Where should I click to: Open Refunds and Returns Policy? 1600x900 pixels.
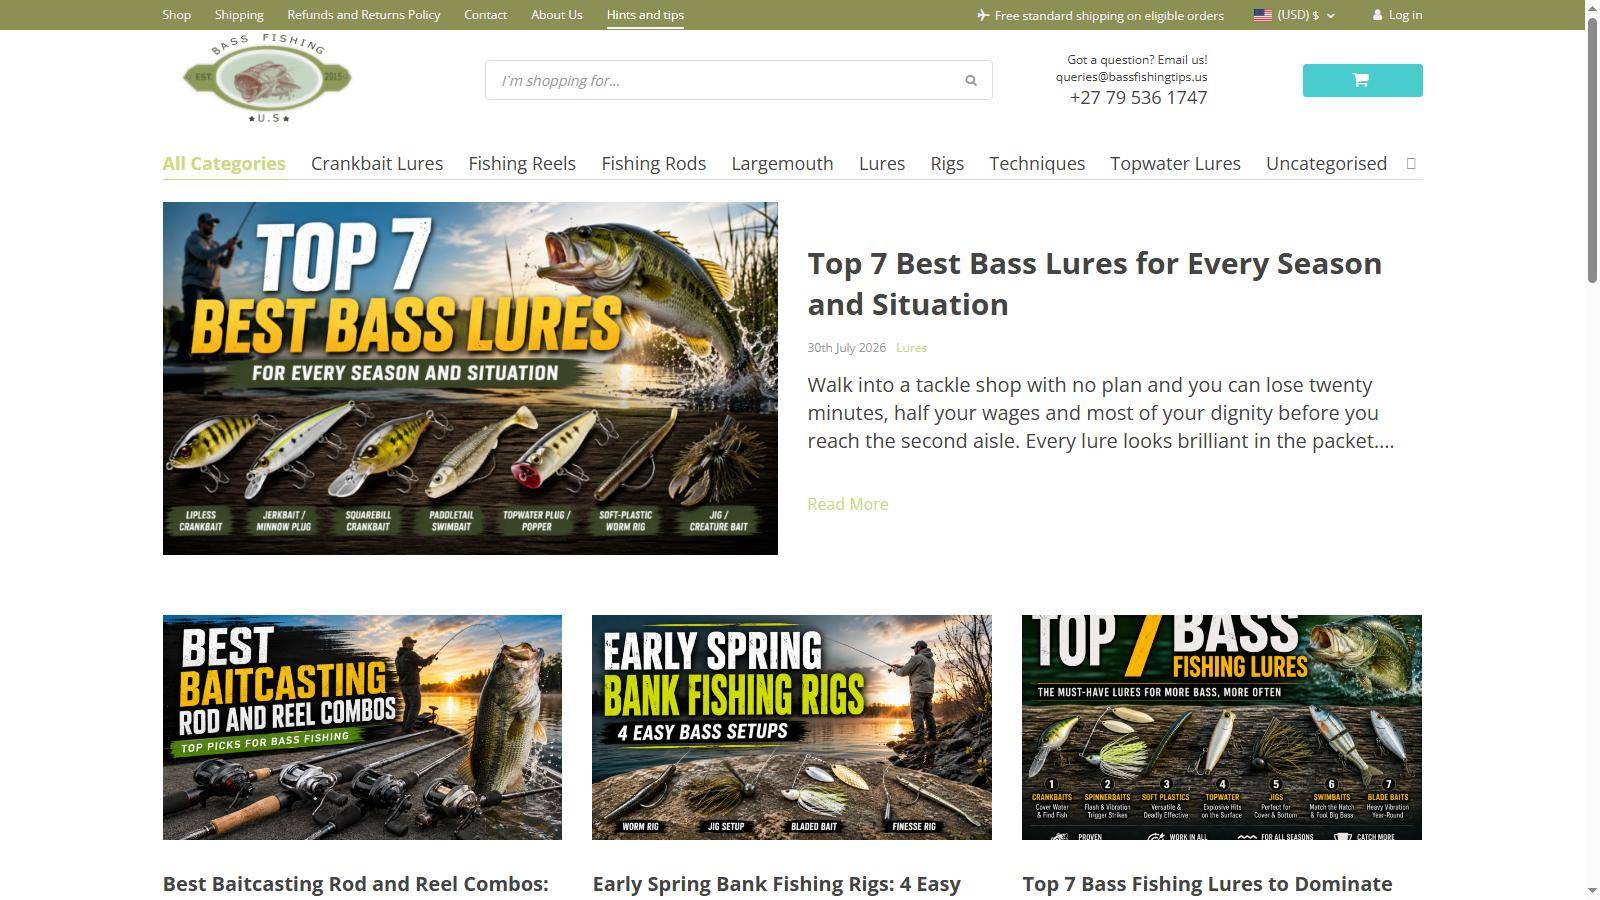coord(364,15)
